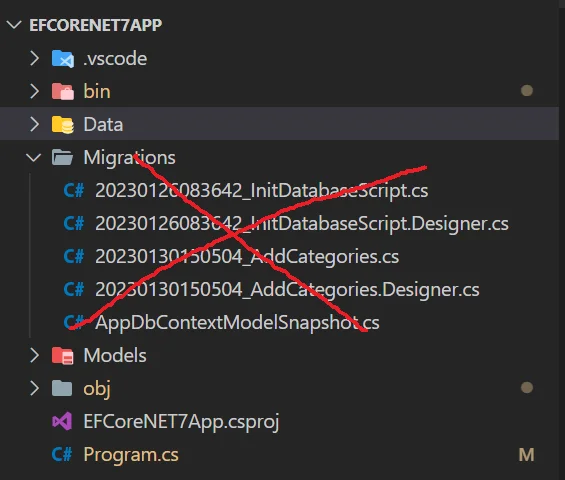Click the obj folder icon
The height and width of the screenshot is (480, 565).
coord(62,388)
